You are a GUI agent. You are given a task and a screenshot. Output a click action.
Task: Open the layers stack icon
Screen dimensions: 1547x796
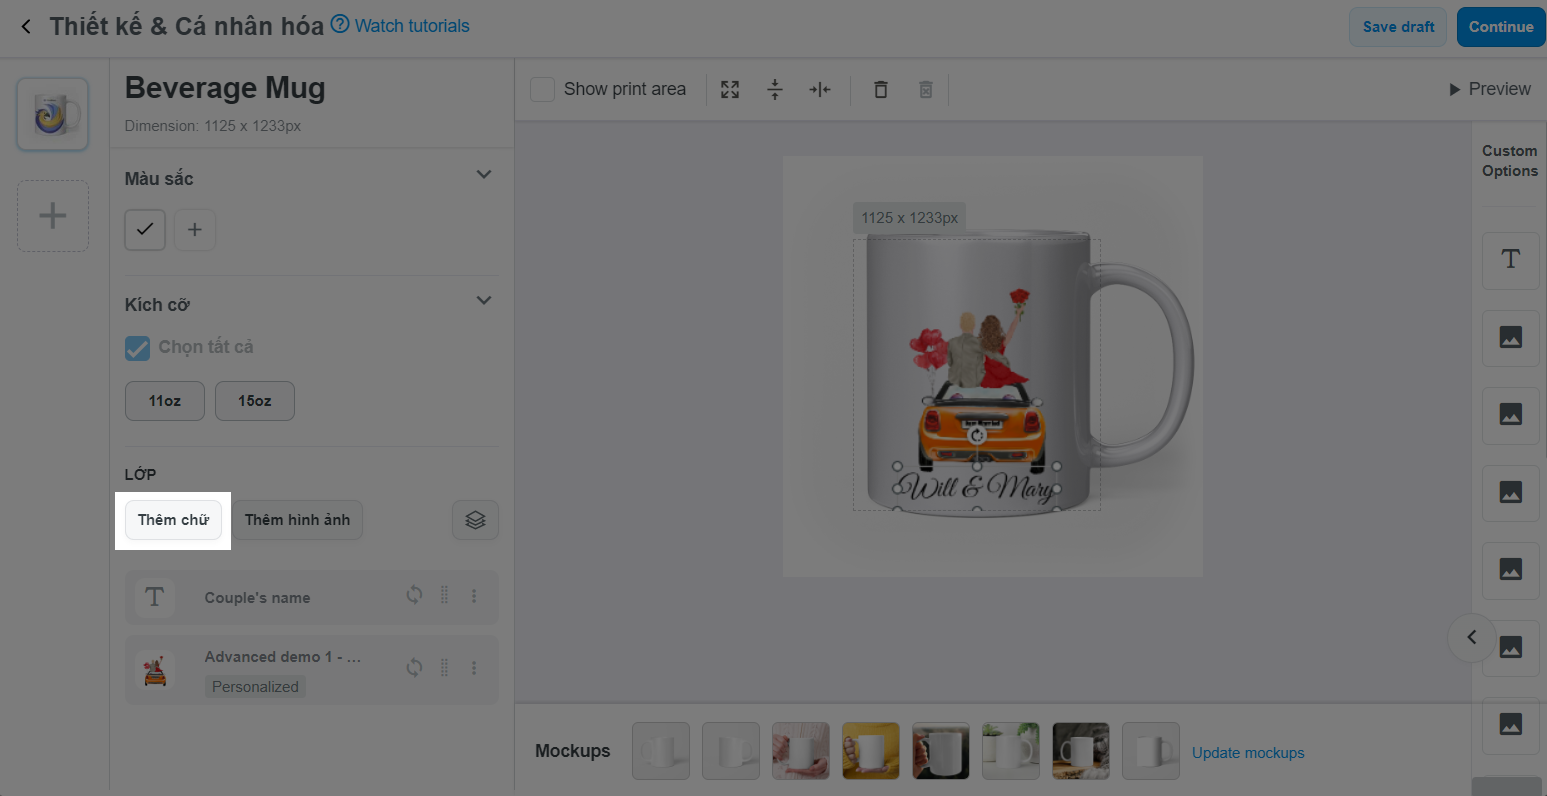475,520
